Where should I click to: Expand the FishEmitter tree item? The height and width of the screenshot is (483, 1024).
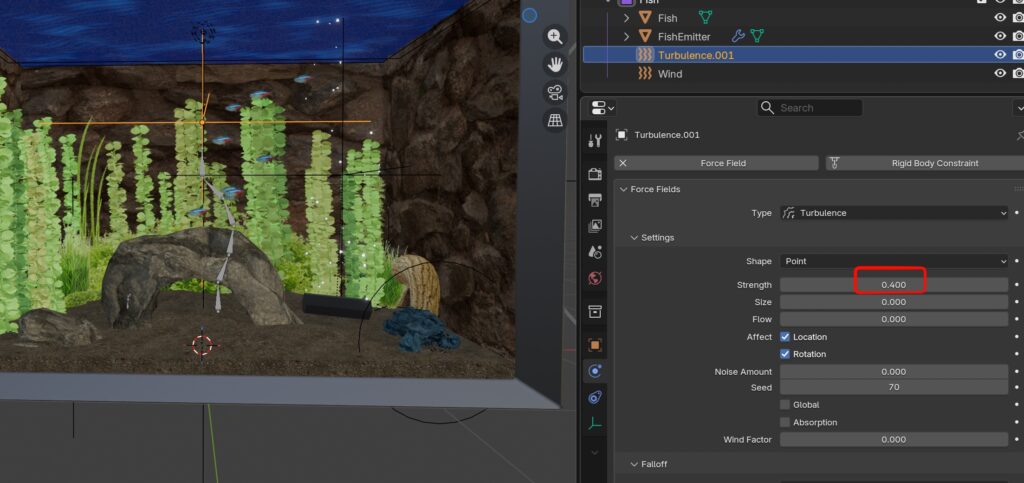626,37
